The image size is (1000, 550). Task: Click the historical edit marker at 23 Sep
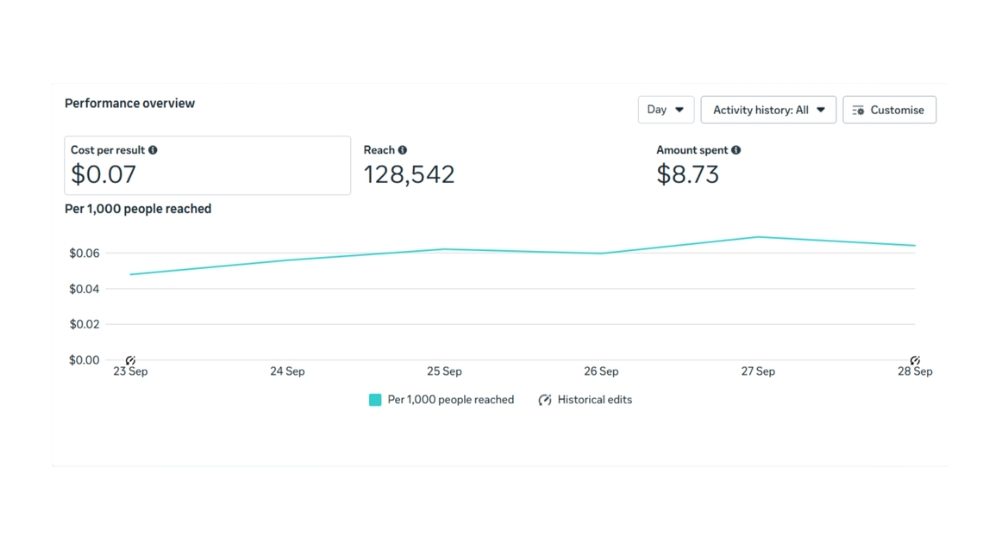(130, 360)
